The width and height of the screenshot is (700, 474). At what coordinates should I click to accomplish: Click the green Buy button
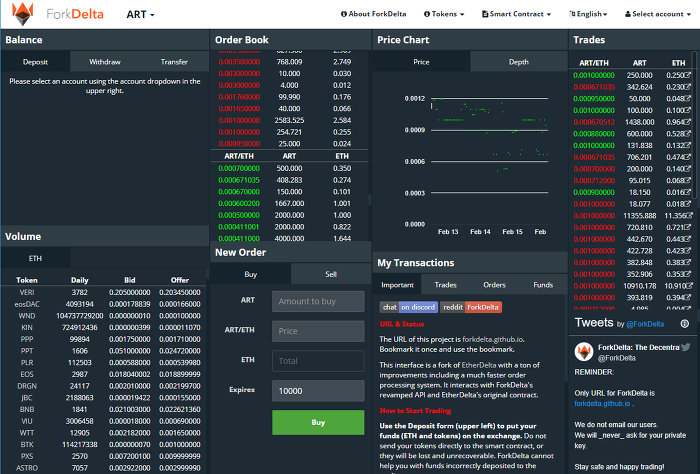pyautogui.click(x=318, y=422)
